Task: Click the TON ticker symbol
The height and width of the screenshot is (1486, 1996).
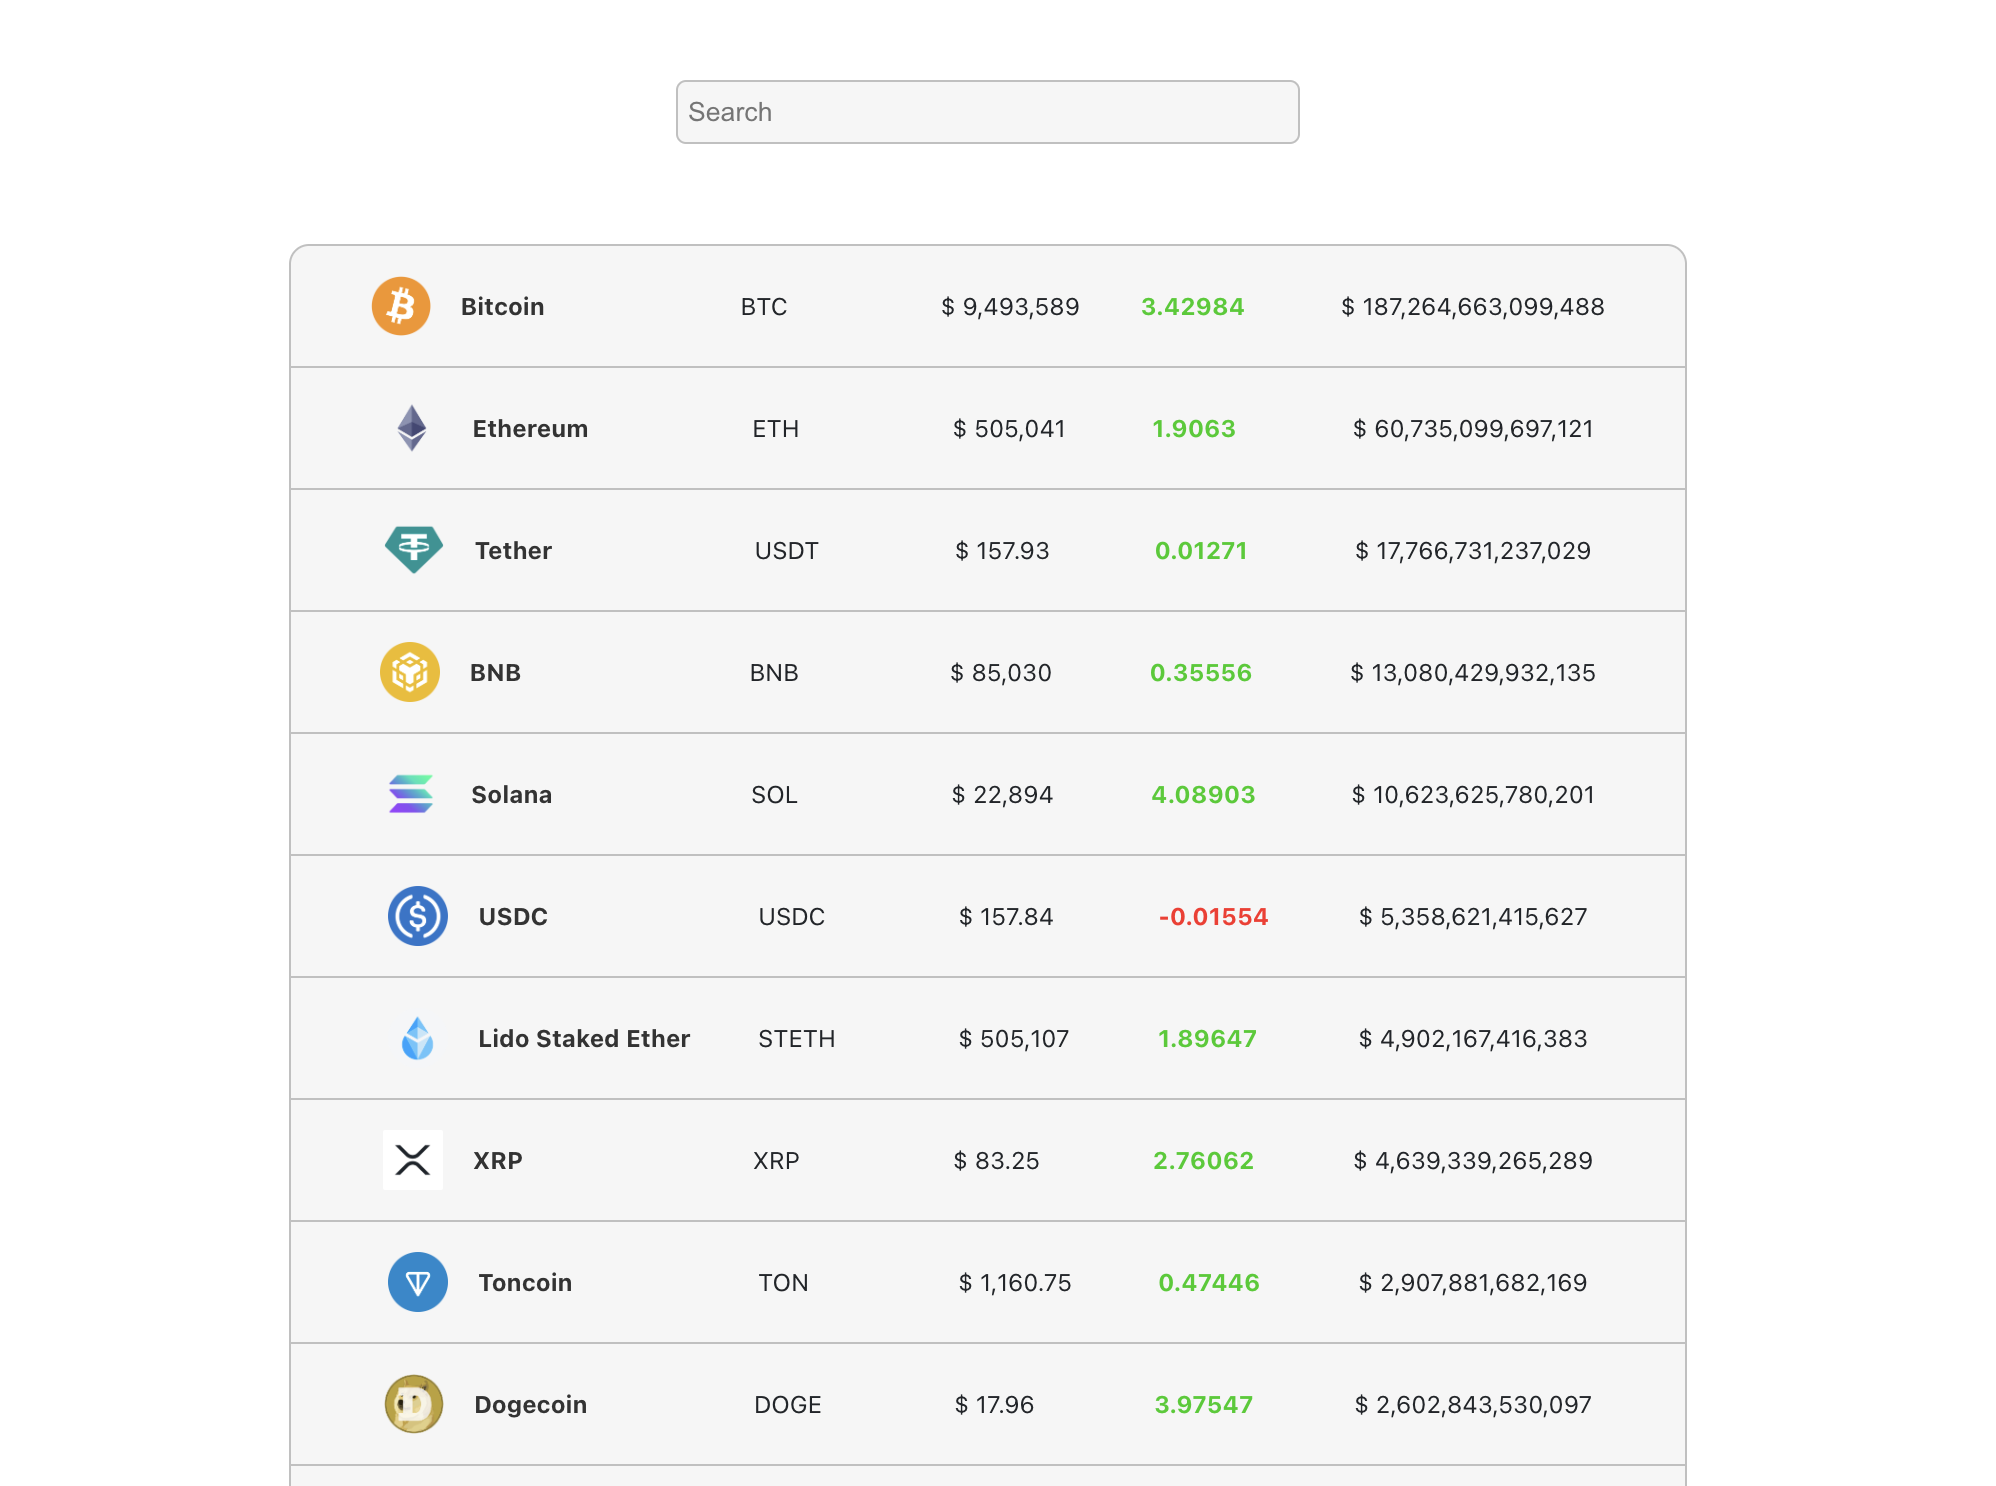Action: 783,1283
